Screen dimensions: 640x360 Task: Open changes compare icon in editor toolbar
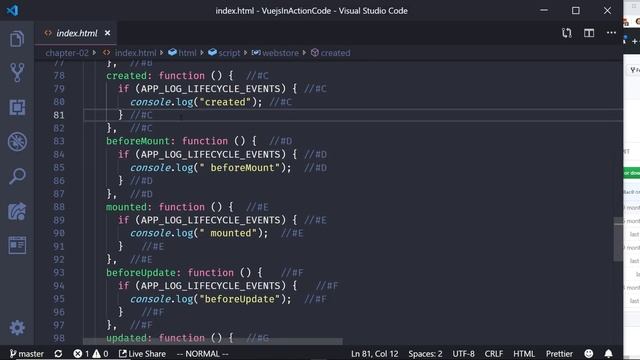pos(567,33)
